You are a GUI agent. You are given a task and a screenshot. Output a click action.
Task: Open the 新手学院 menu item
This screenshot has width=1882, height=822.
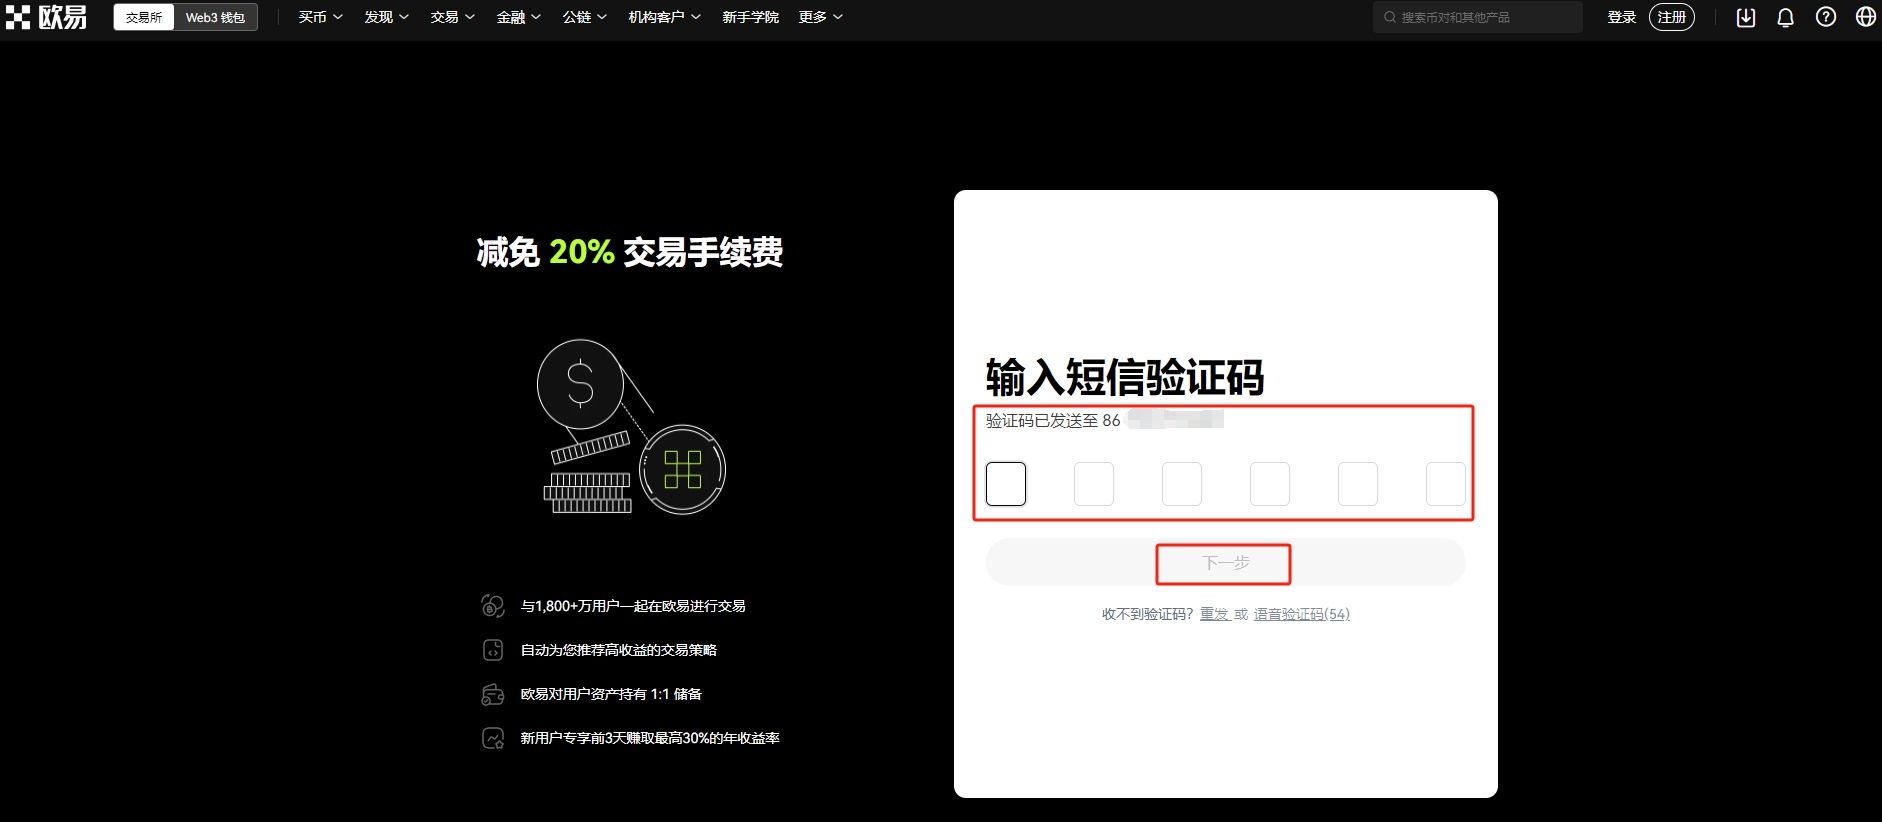750,17
